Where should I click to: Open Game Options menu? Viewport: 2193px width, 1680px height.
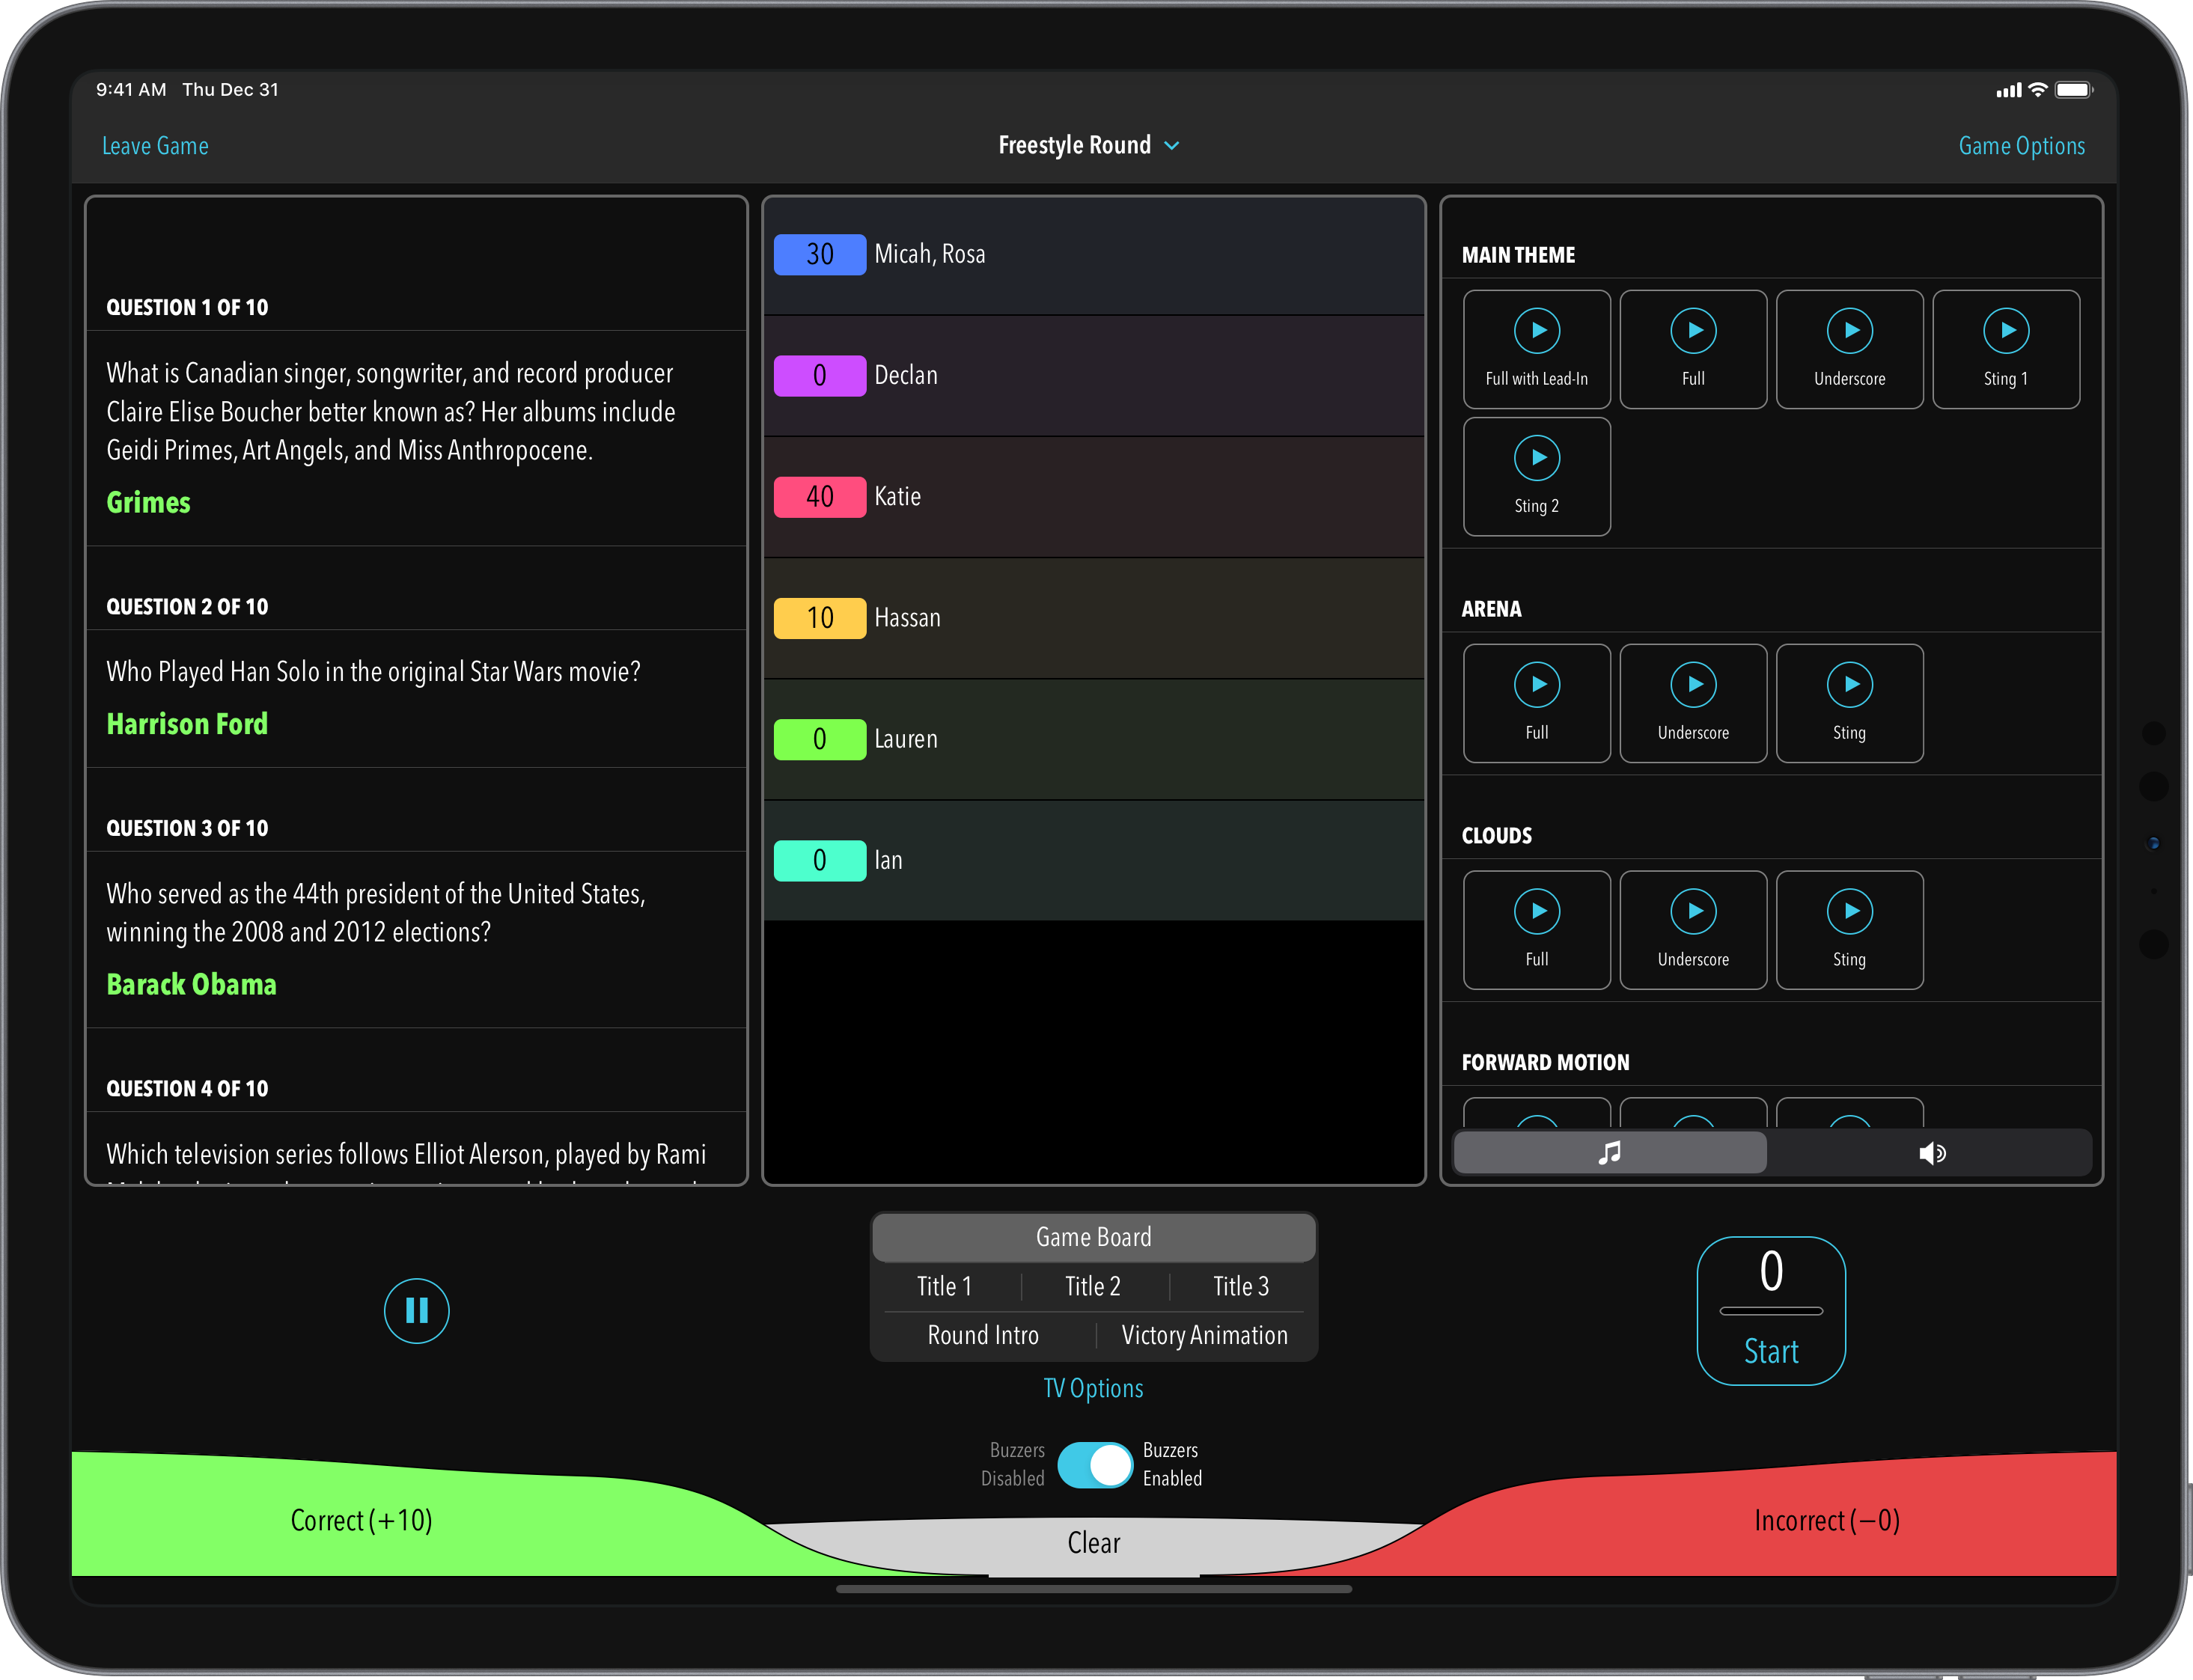tap(2020, 144)
